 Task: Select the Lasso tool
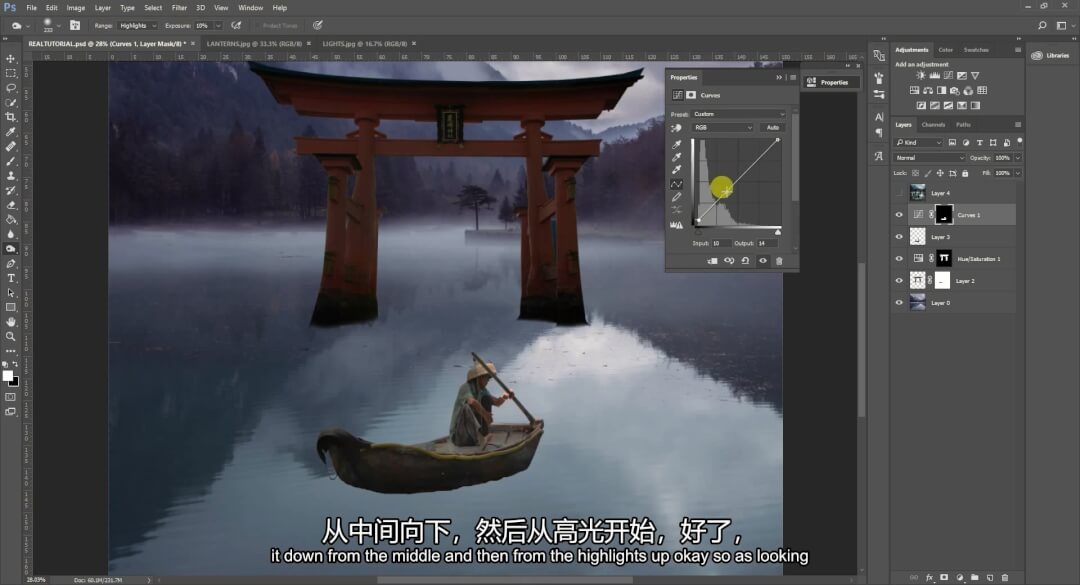[x=10, y=88]
